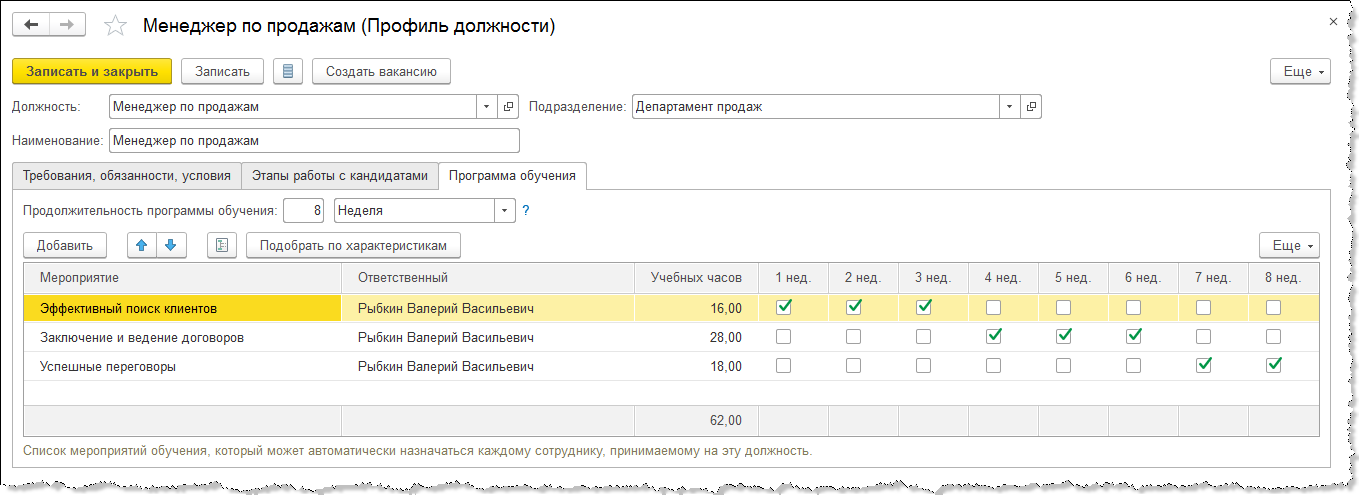Open the Должность field's linked record icon

[x=508, y=106]
